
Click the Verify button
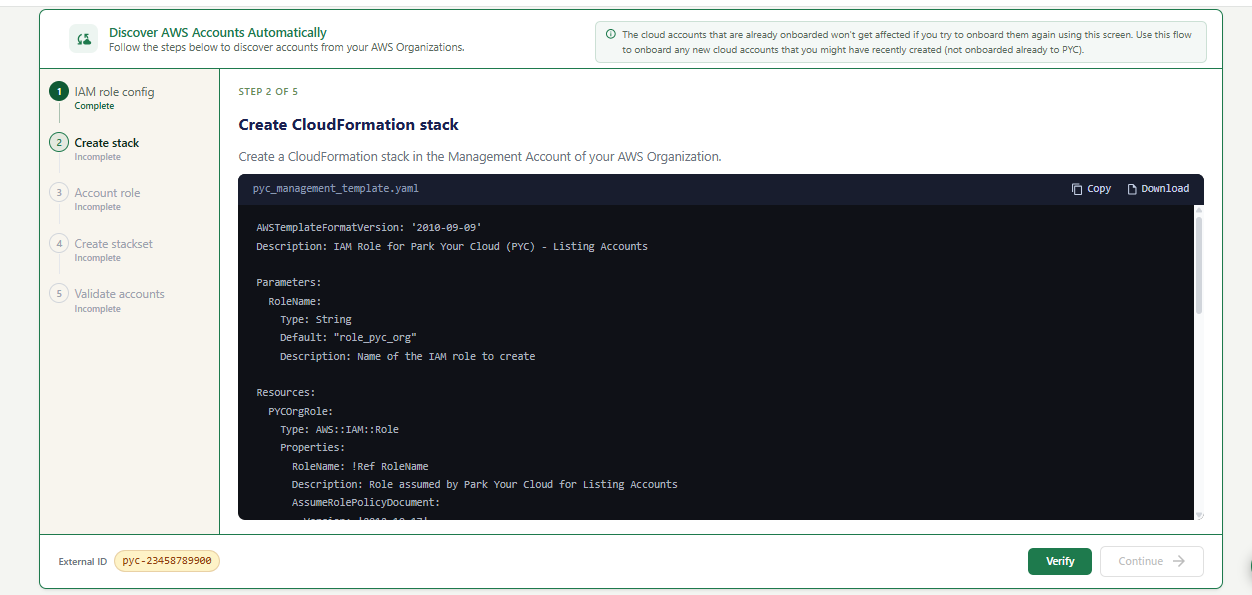tap(1060, 561)
